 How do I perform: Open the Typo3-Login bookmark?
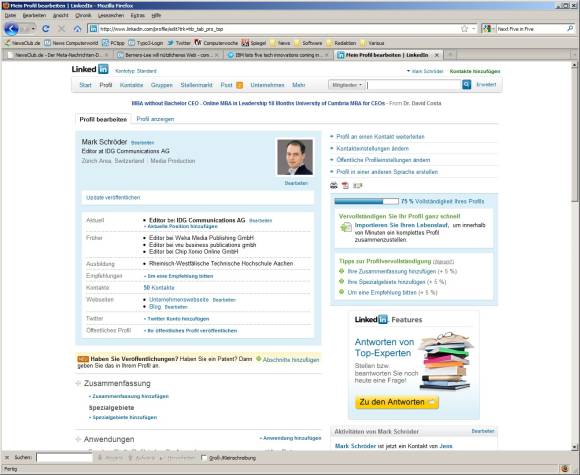146,43
